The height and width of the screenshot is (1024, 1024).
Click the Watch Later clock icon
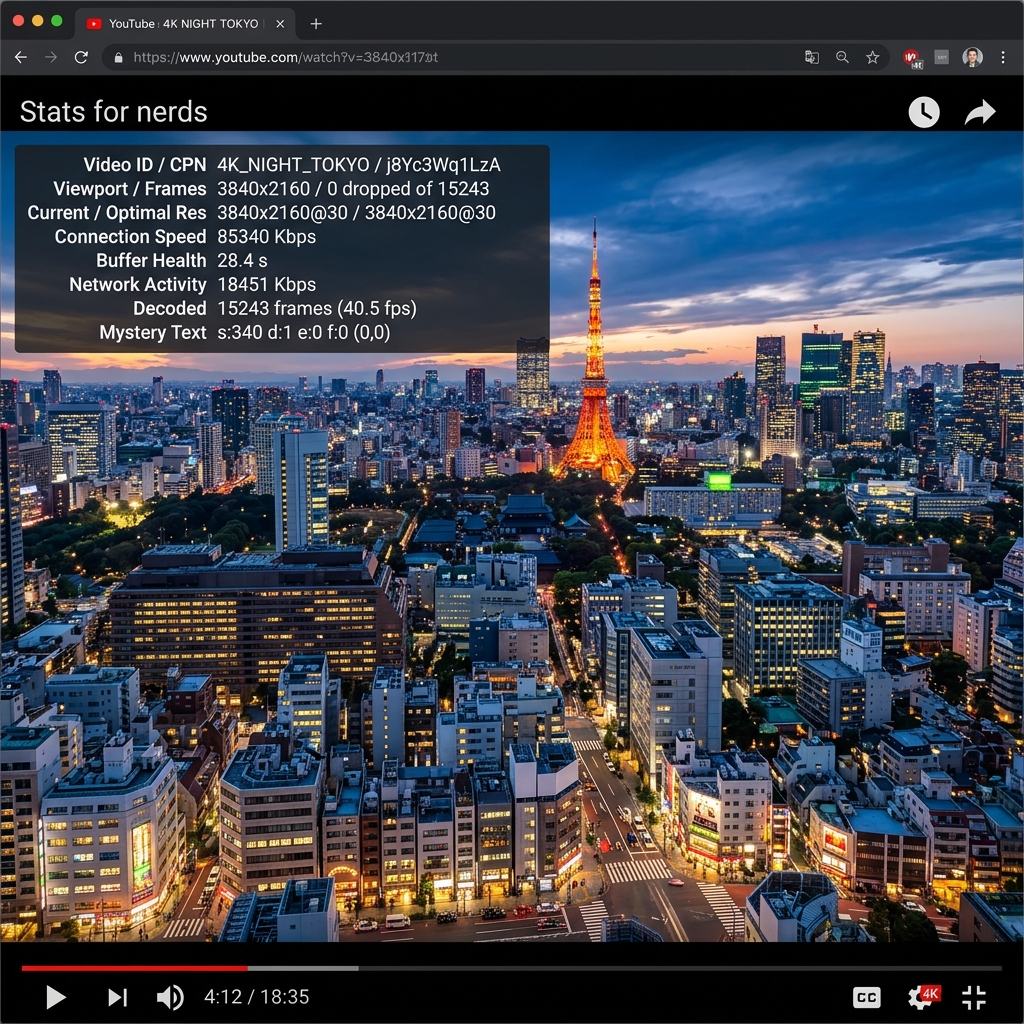click(923, 112)
